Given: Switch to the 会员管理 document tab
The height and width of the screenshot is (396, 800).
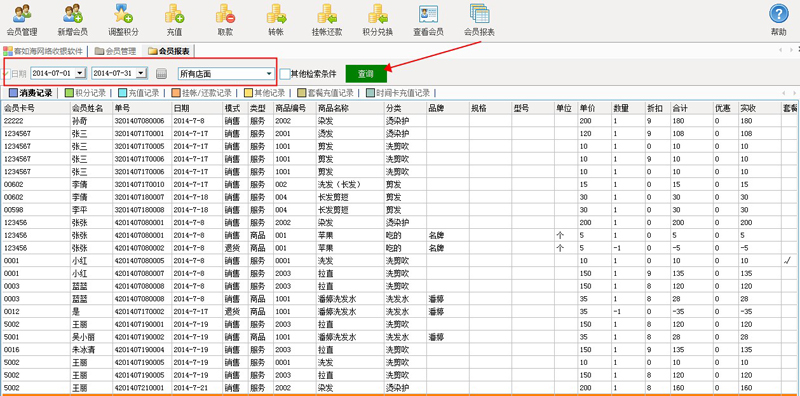Looking at the screenshot, I should (115, 51).
